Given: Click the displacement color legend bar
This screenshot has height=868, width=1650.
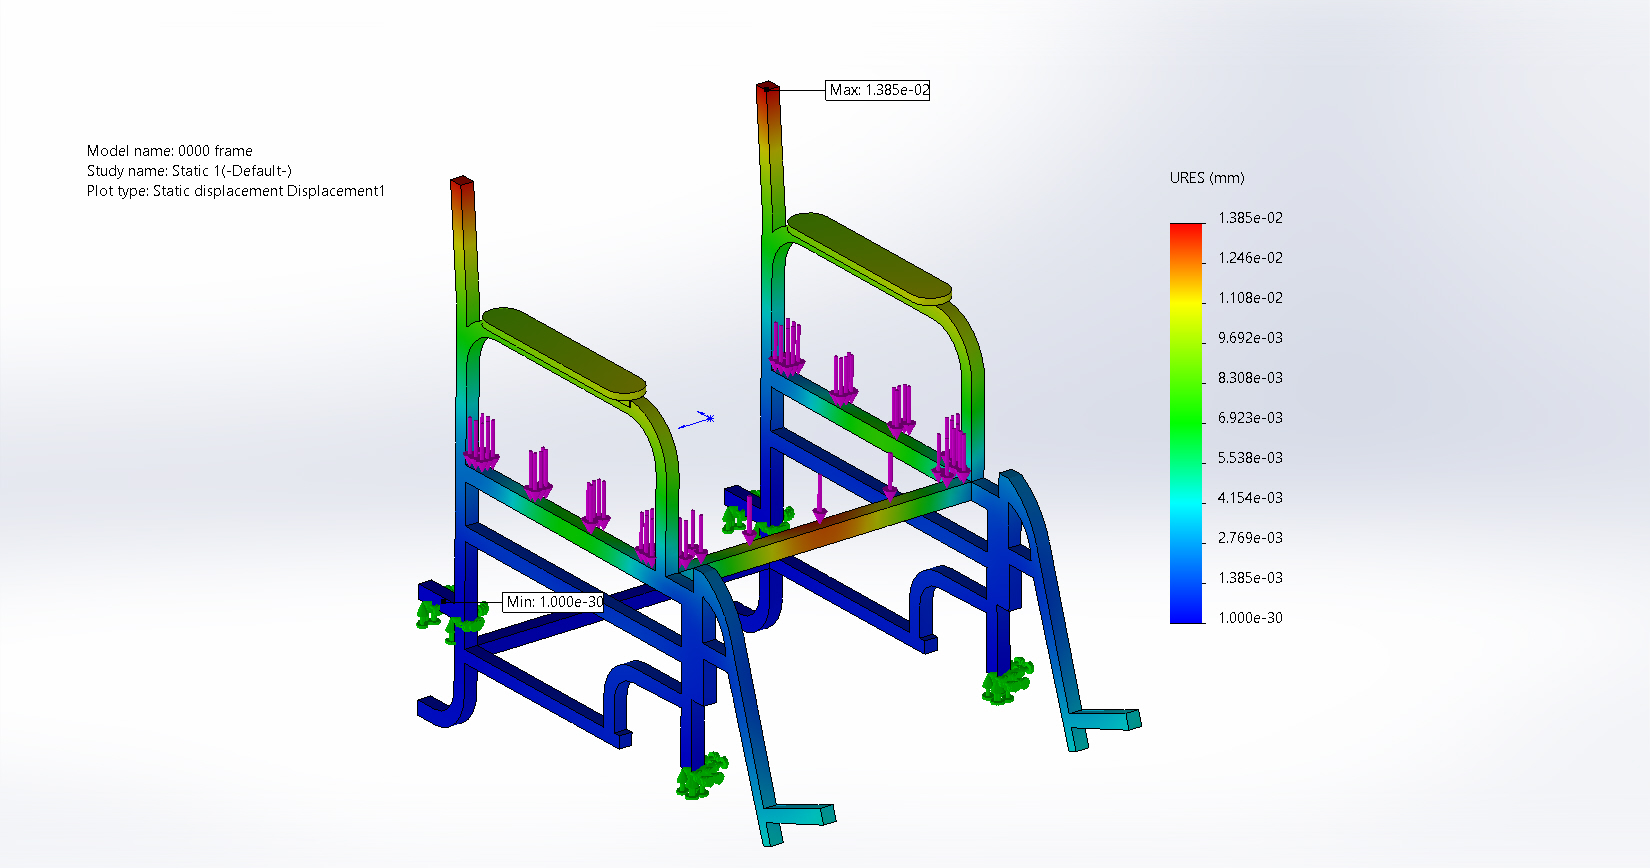Looking at the screenshot, I should coord(1187,423).
